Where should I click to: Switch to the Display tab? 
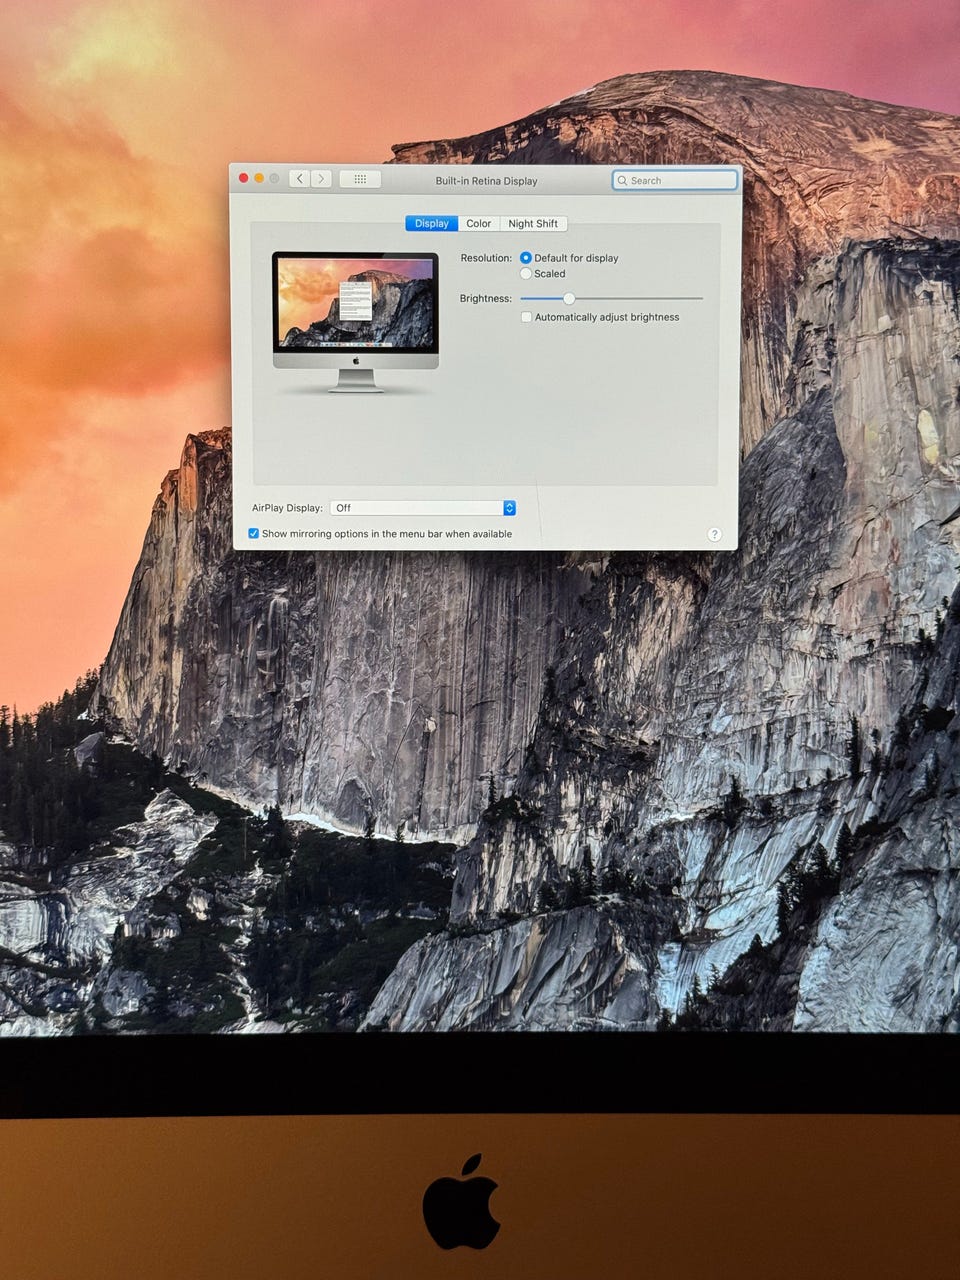pos(432,224)
